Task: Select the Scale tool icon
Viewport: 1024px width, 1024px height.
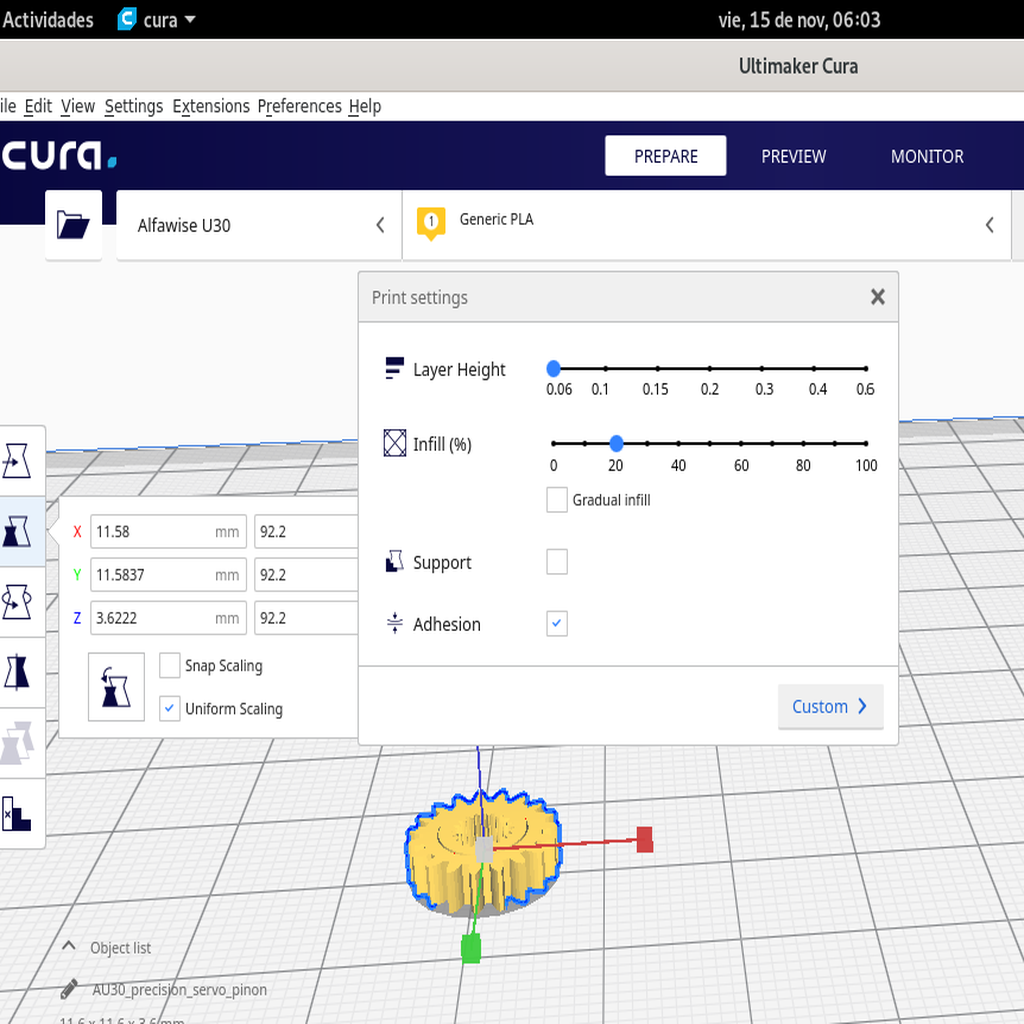Action: point(18,531)
